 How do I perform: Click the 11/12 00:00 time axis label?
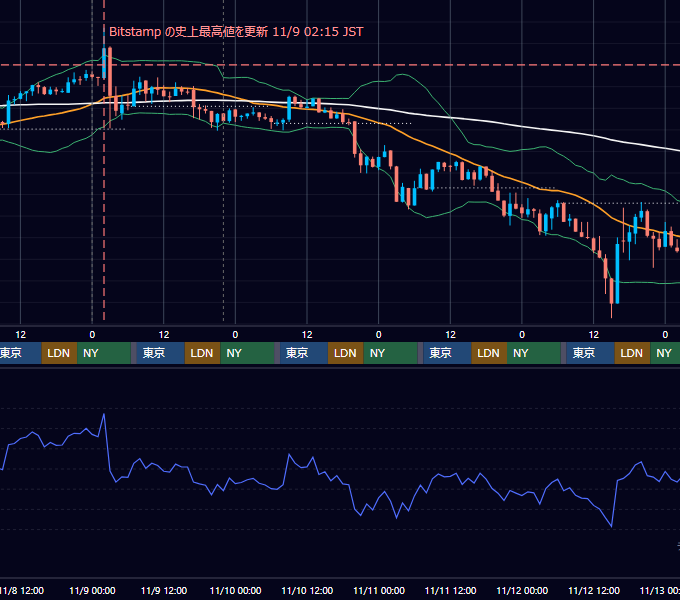coord(522,590)
